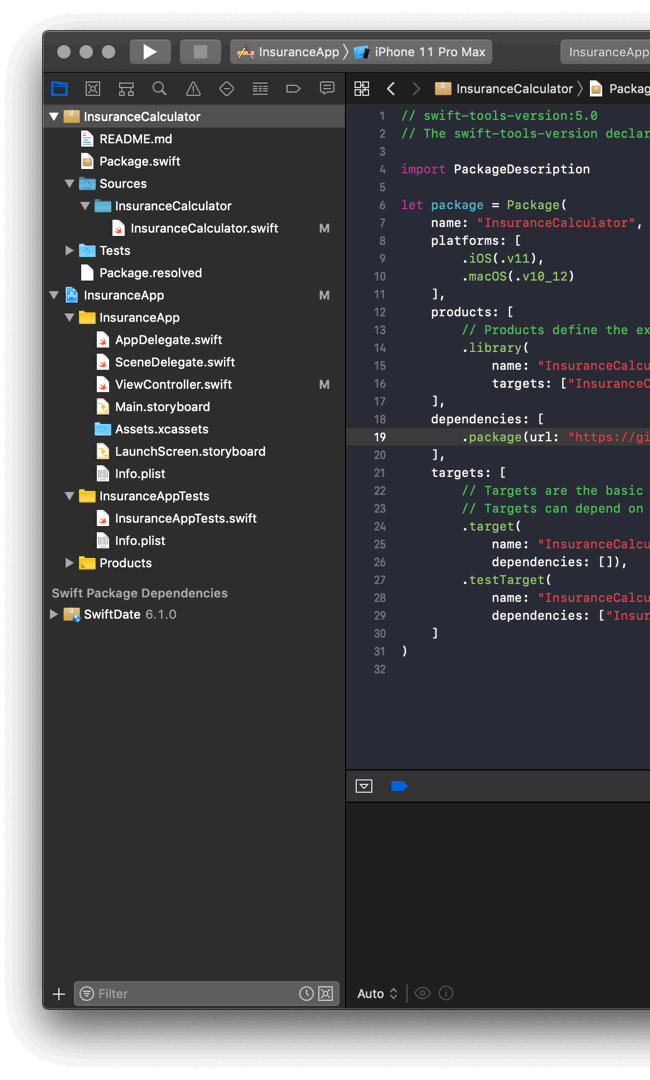Viewport: 650px width, 1080px height.
Task: Show the Project navigator folder icon
Action: [x=60, y=88]
